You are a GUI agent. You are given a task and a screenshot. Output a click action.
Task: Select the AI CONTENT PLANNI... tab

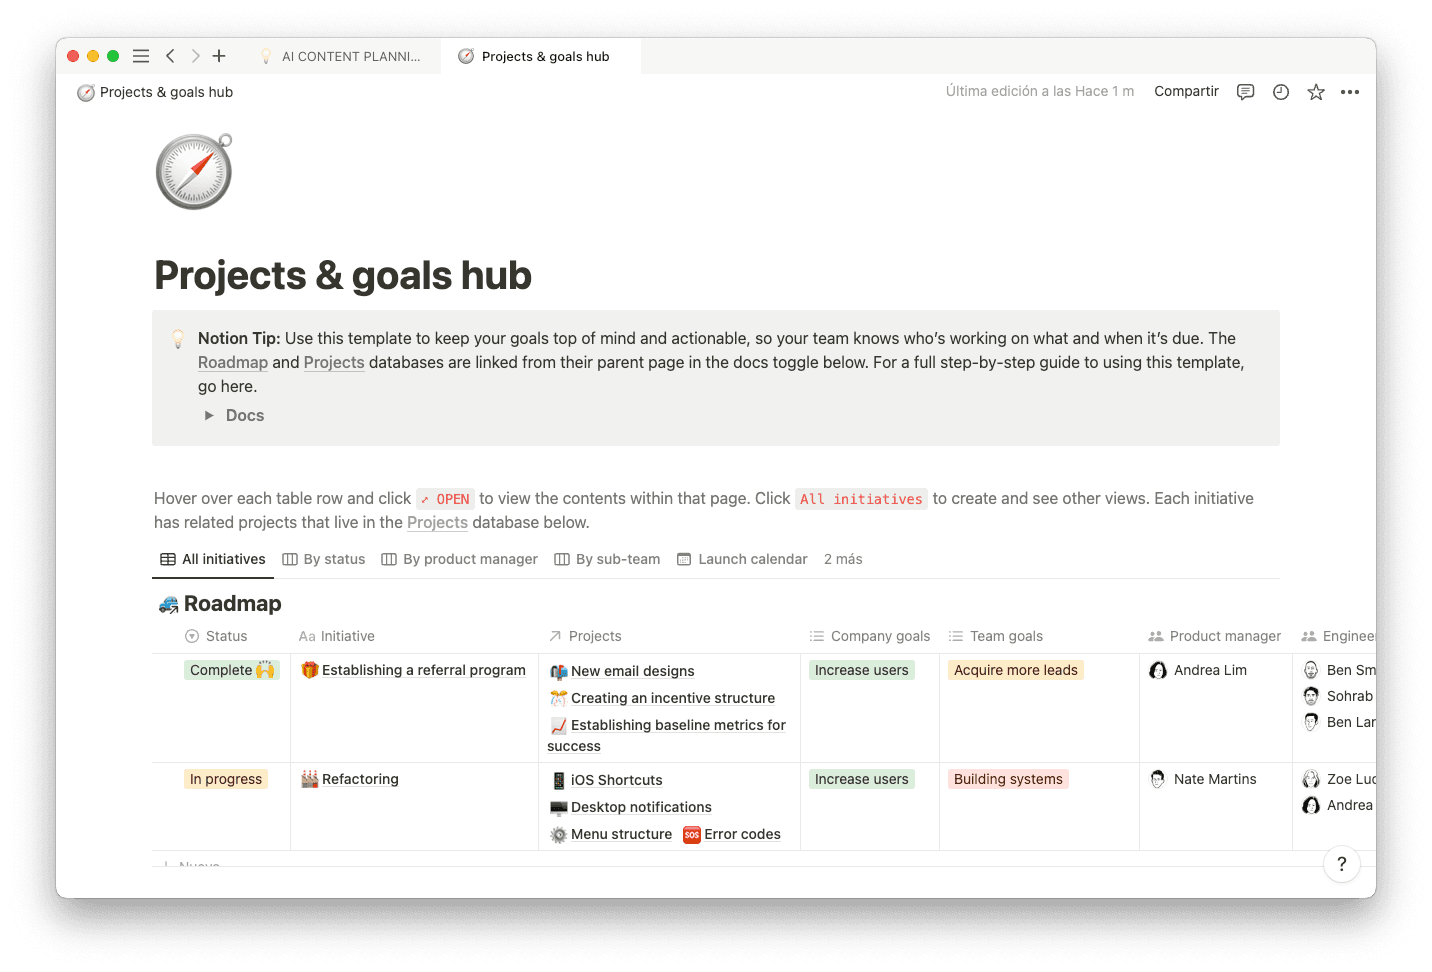(350, 56)
